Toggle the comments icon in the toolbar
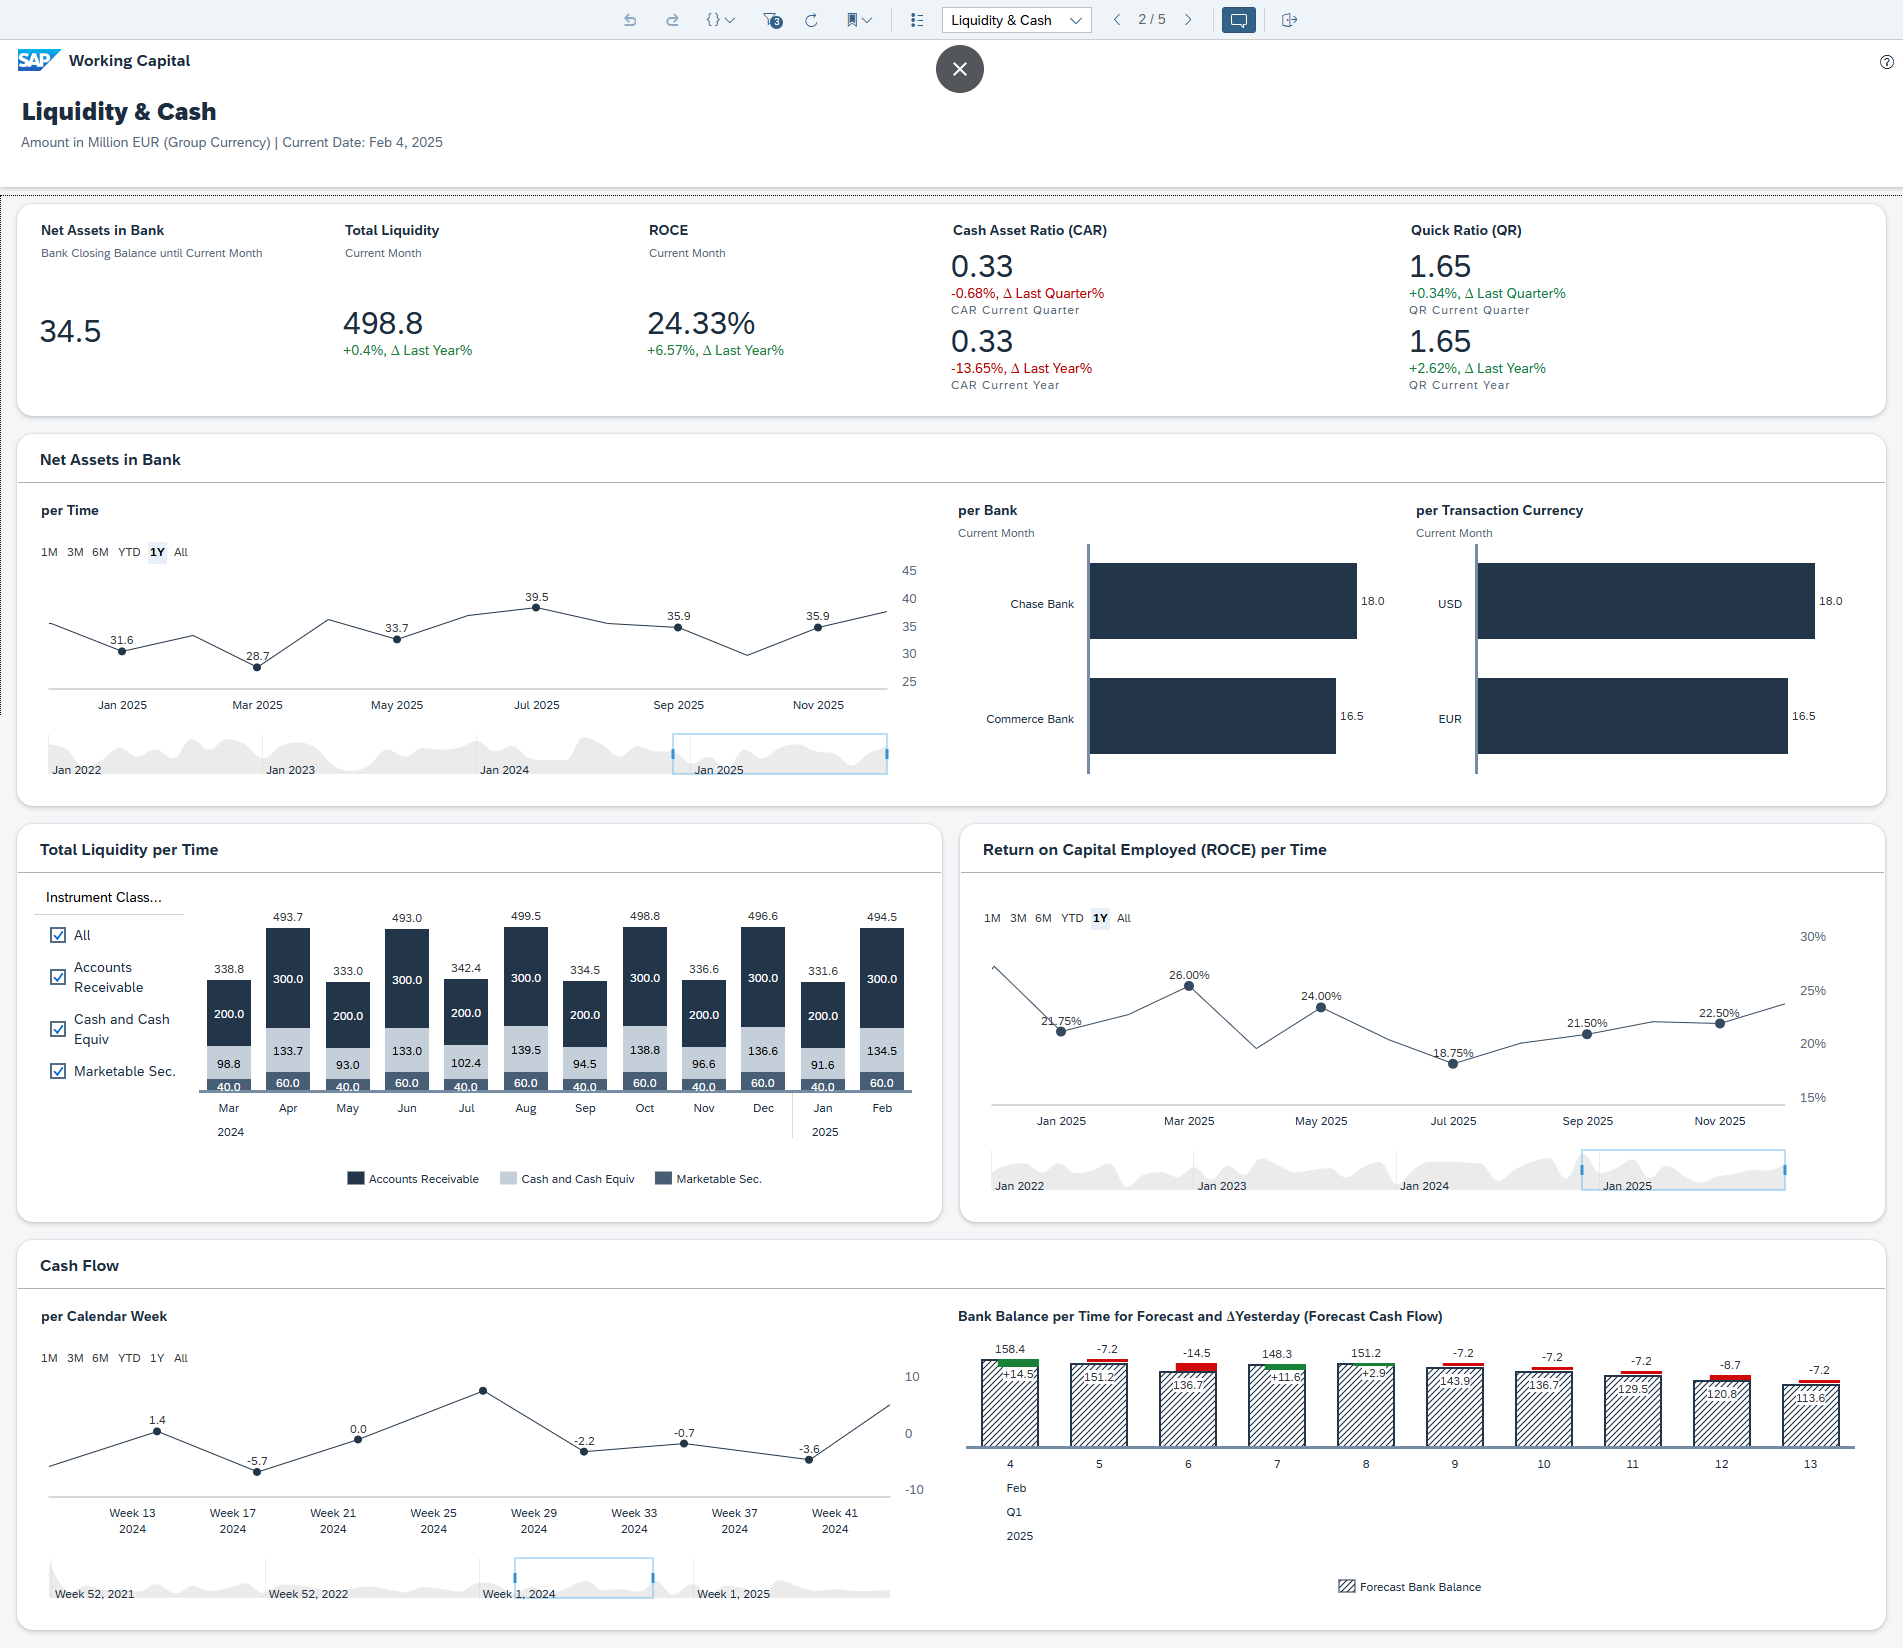1903x1649 pixels. click(x=1238, y=20)
